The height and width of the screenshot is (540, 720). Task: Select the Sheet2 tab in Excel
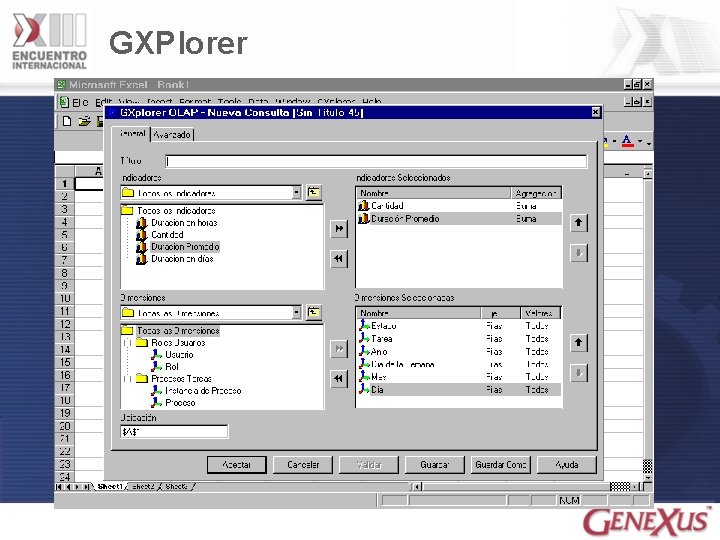coord(143,486)
